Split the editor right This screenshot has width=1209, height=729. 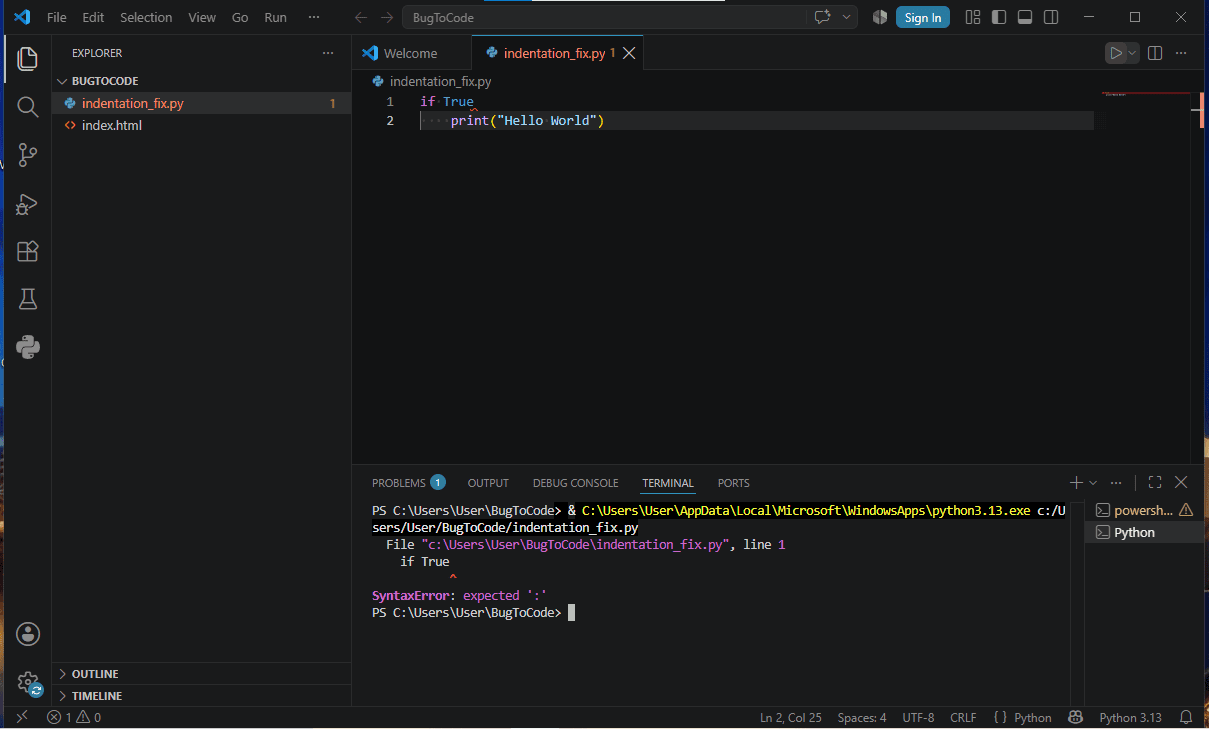(x=1155, y=53)
